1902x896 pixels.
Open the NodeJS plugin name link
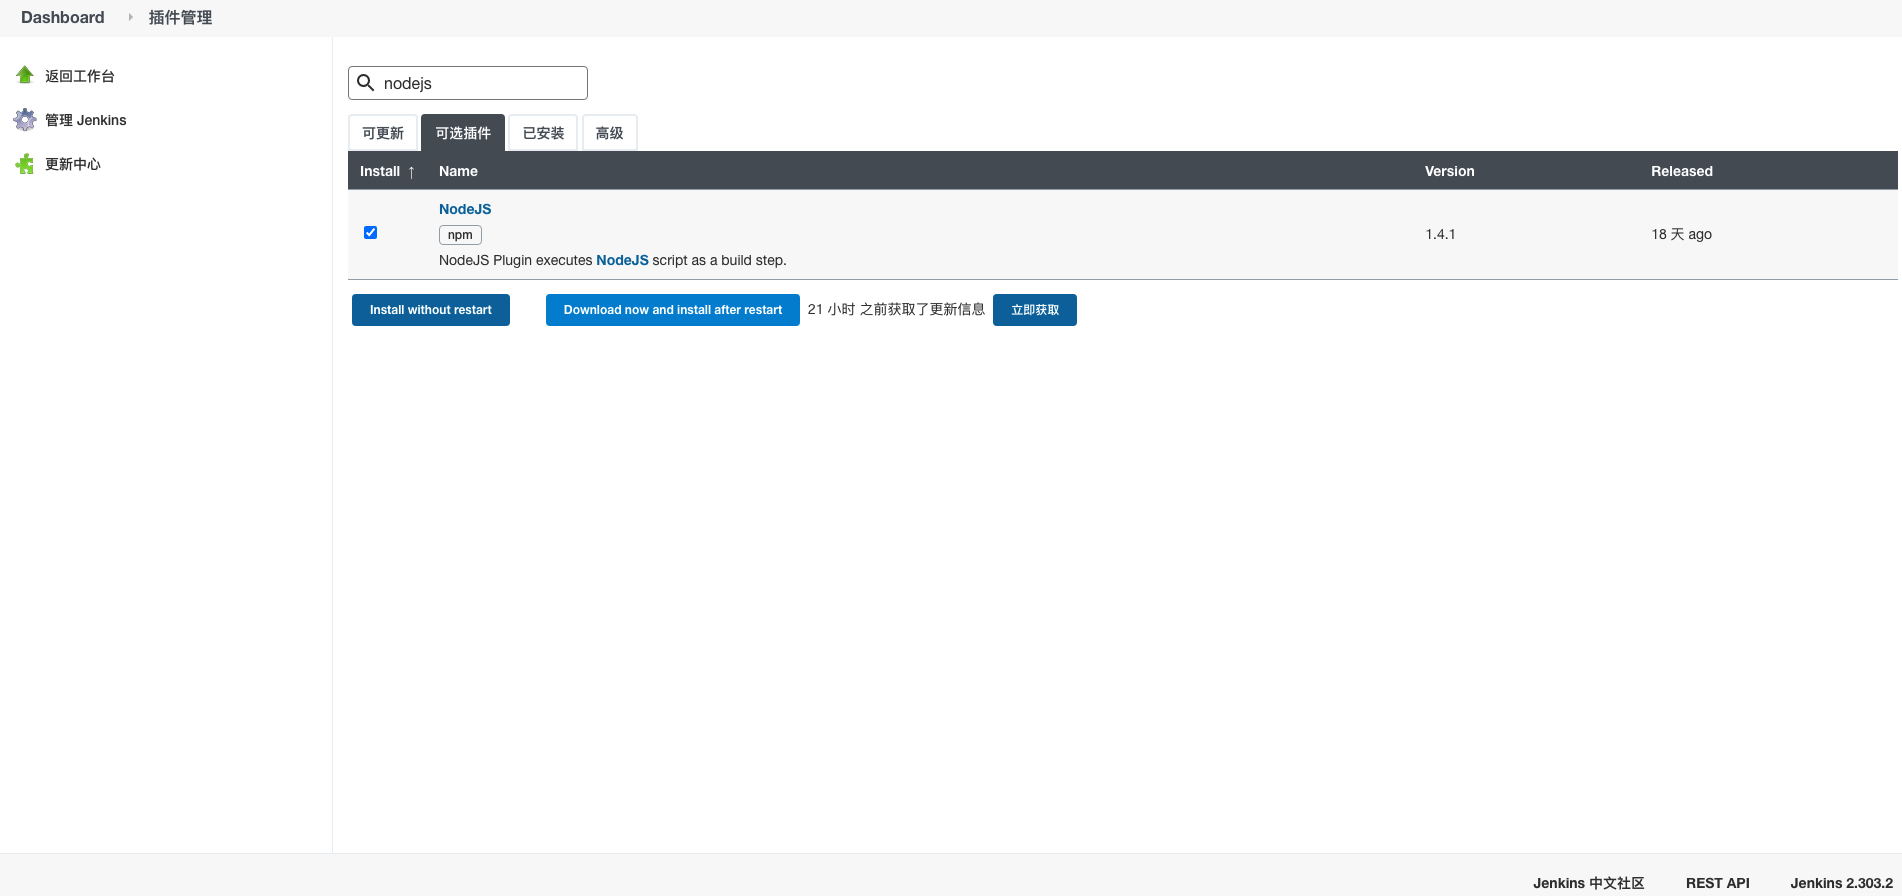465,209
